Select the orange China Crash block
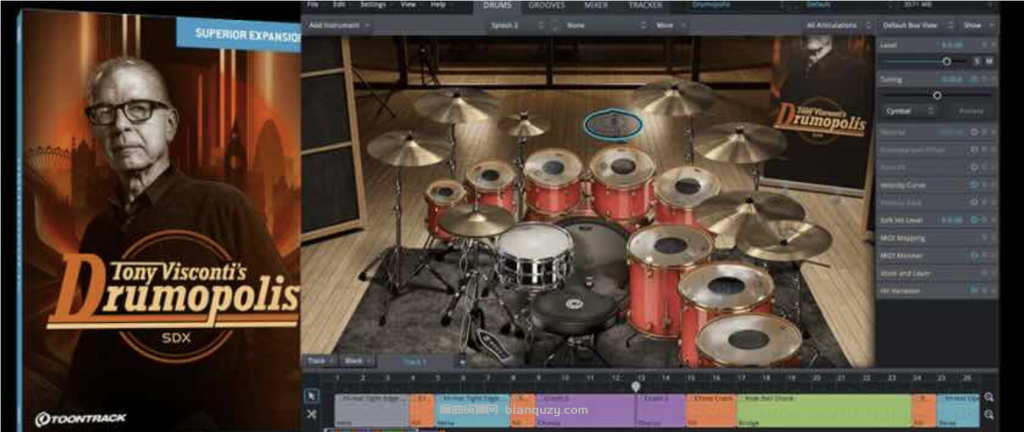The image size is (1024, 432). pos(711,410)
